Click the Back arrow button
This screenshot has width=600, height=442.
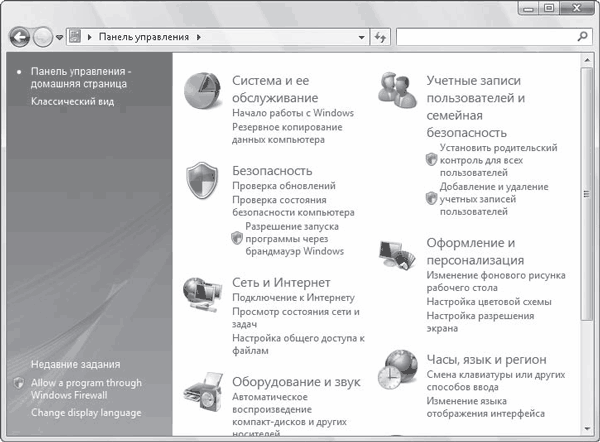point(20,37)
